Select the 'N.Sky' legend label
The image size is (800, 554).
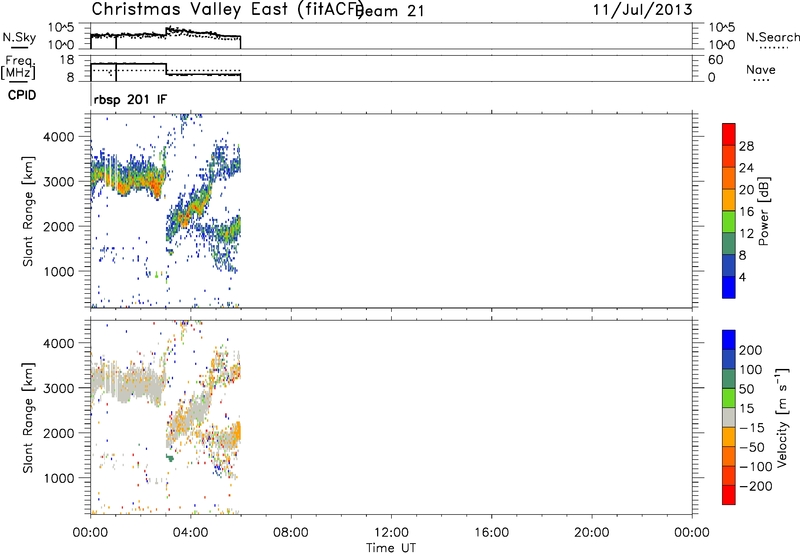19,38
